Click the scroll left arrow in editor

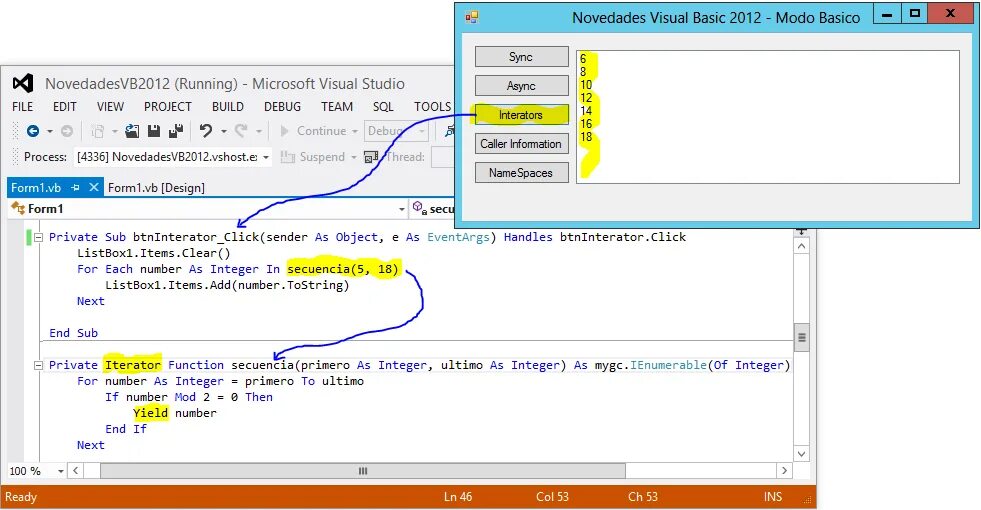tap(76, 471)
